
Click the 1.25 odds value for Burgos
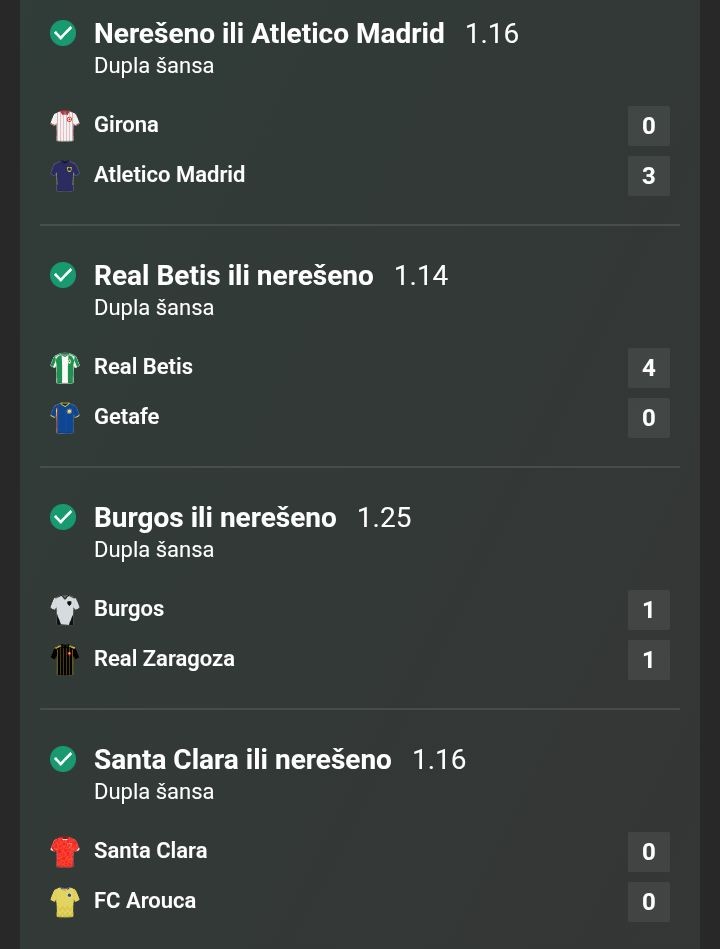[x=384, y=518]
